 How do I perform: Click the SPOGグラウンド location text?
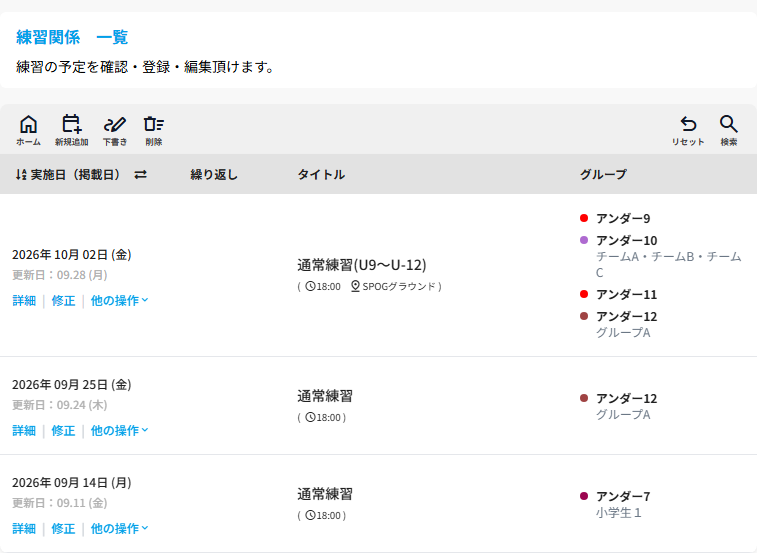399,286
